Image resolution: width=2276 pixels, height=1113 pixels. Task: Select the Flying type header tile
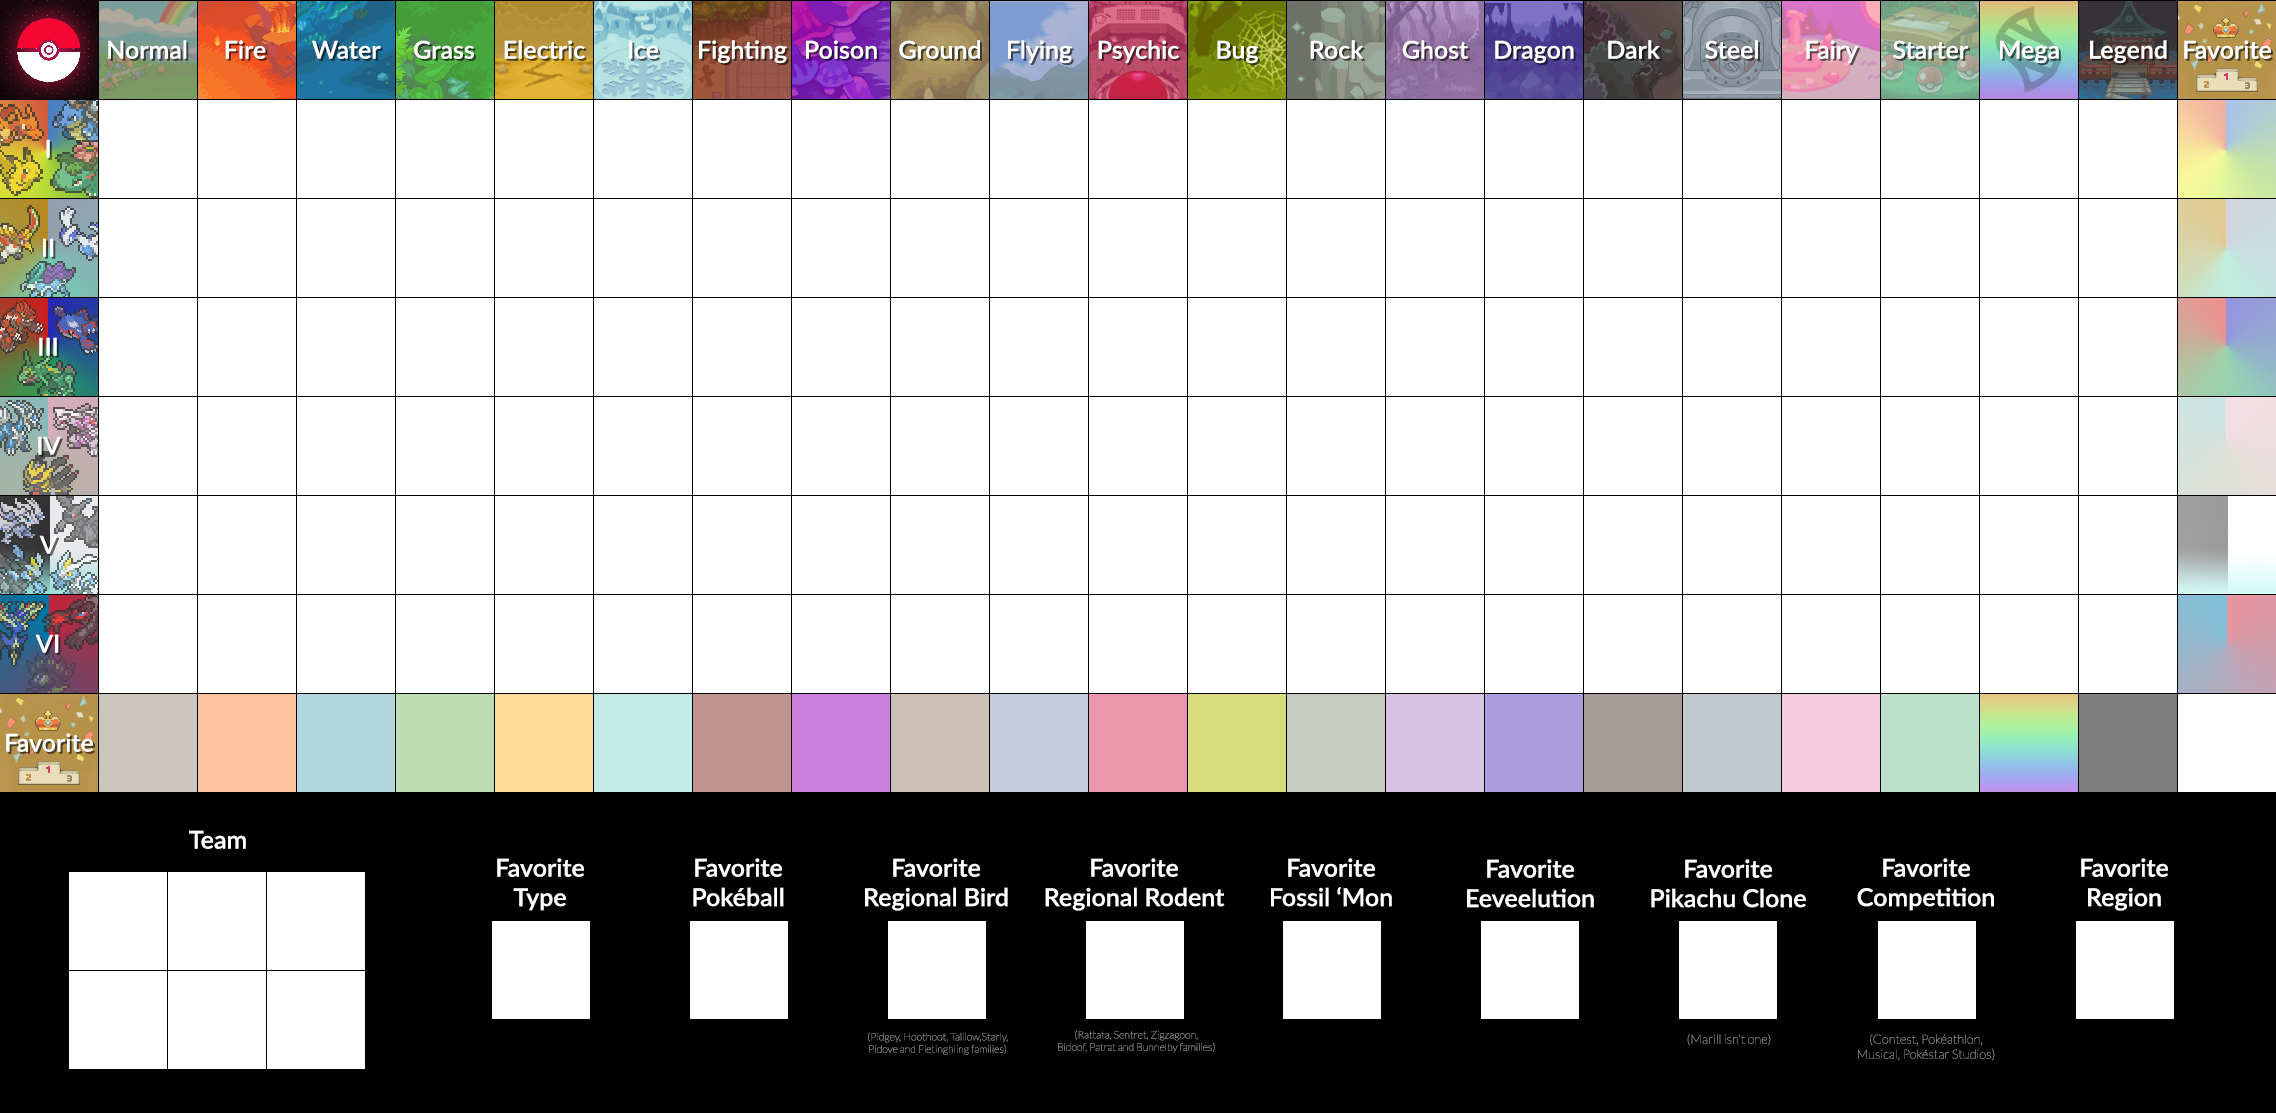click(1039, 50)
